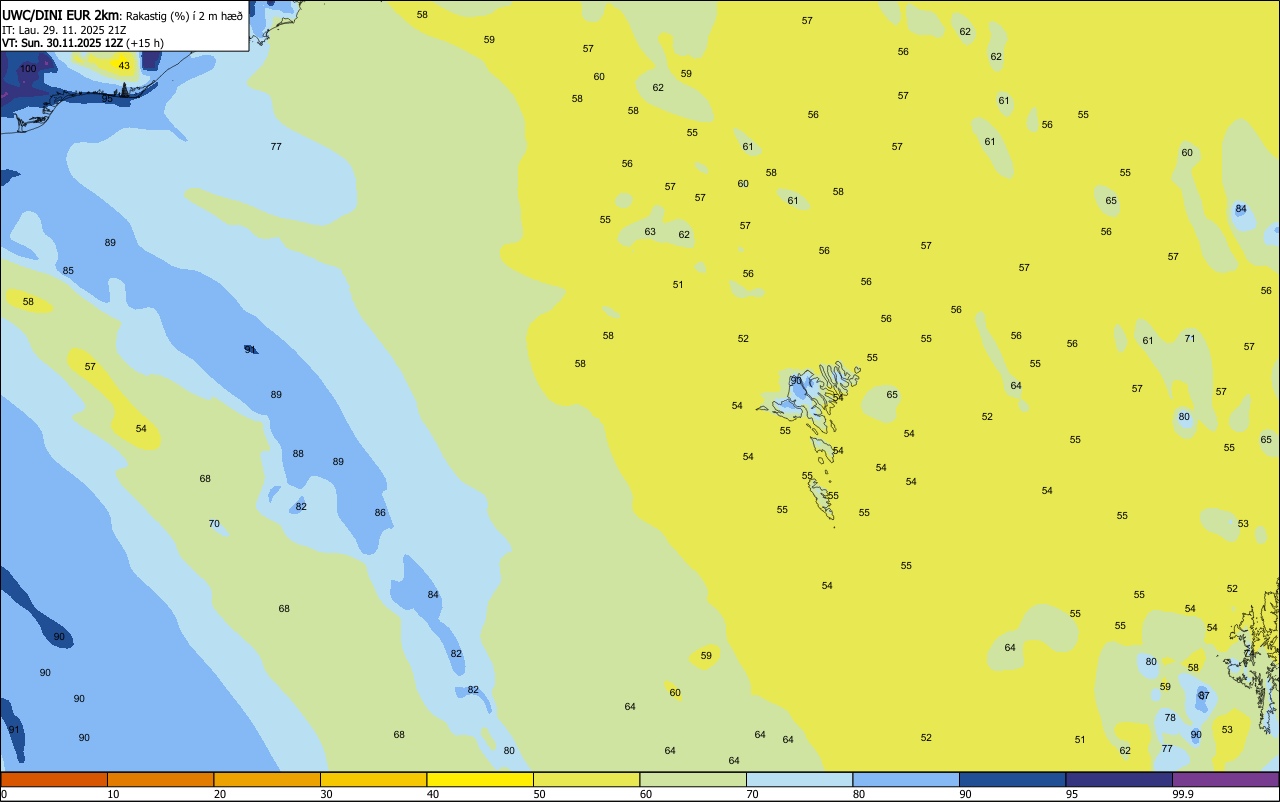Viewport: 1280px width, 802px height.
Task: Click the '86' humidity value on map
Action: [380, 513]
